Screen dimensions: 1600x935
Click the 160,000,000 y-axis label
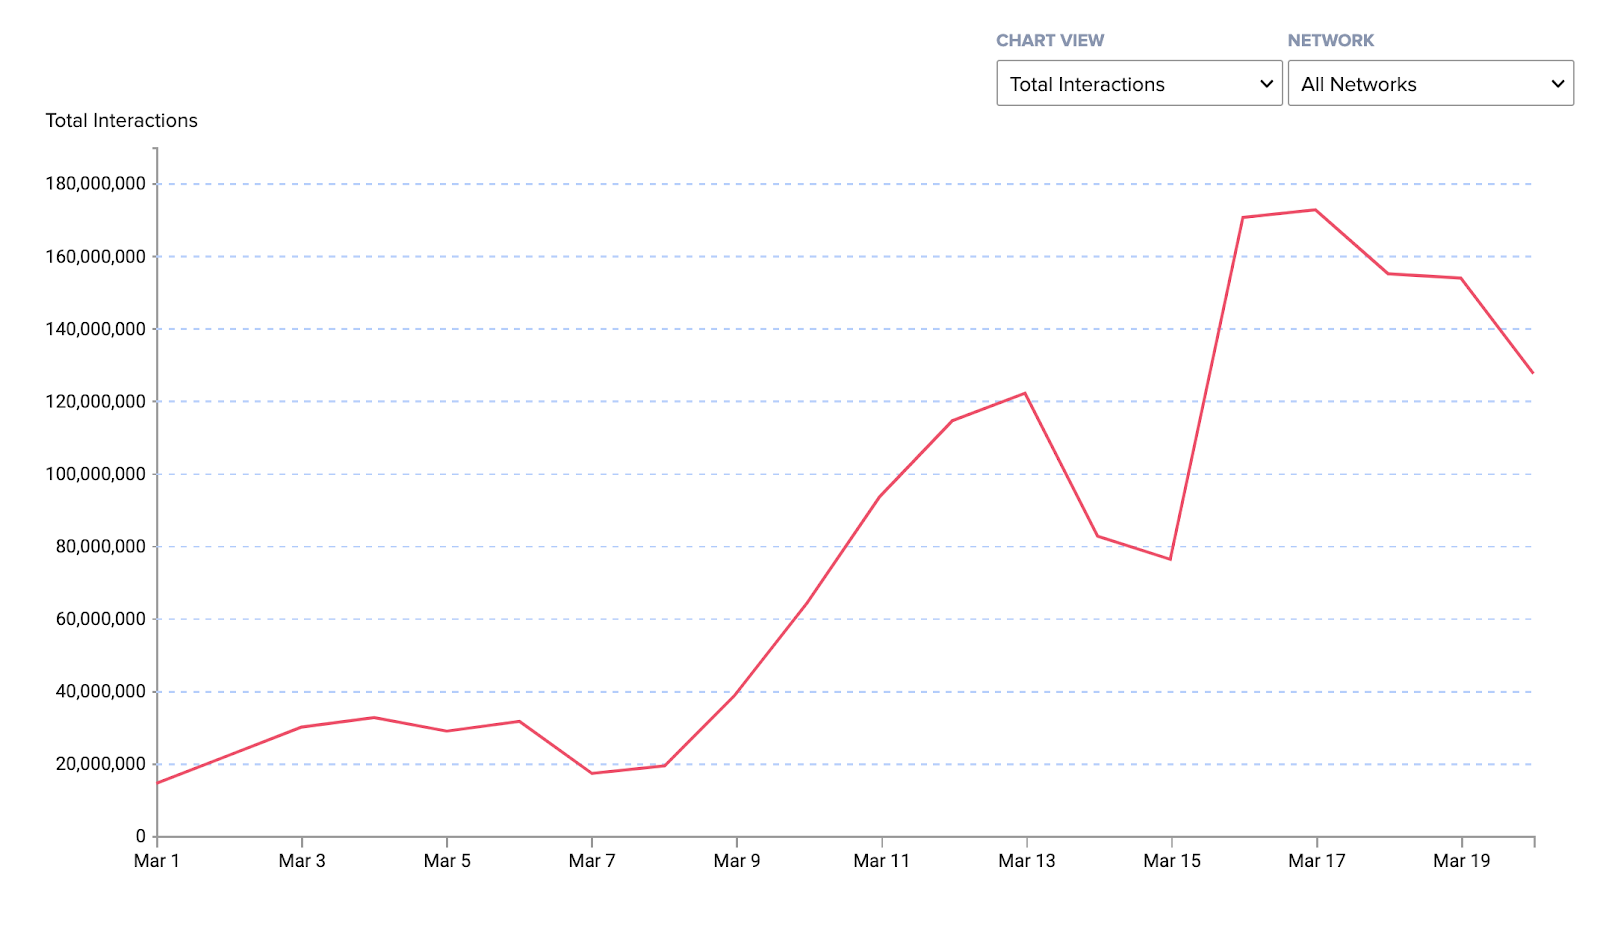96,257
